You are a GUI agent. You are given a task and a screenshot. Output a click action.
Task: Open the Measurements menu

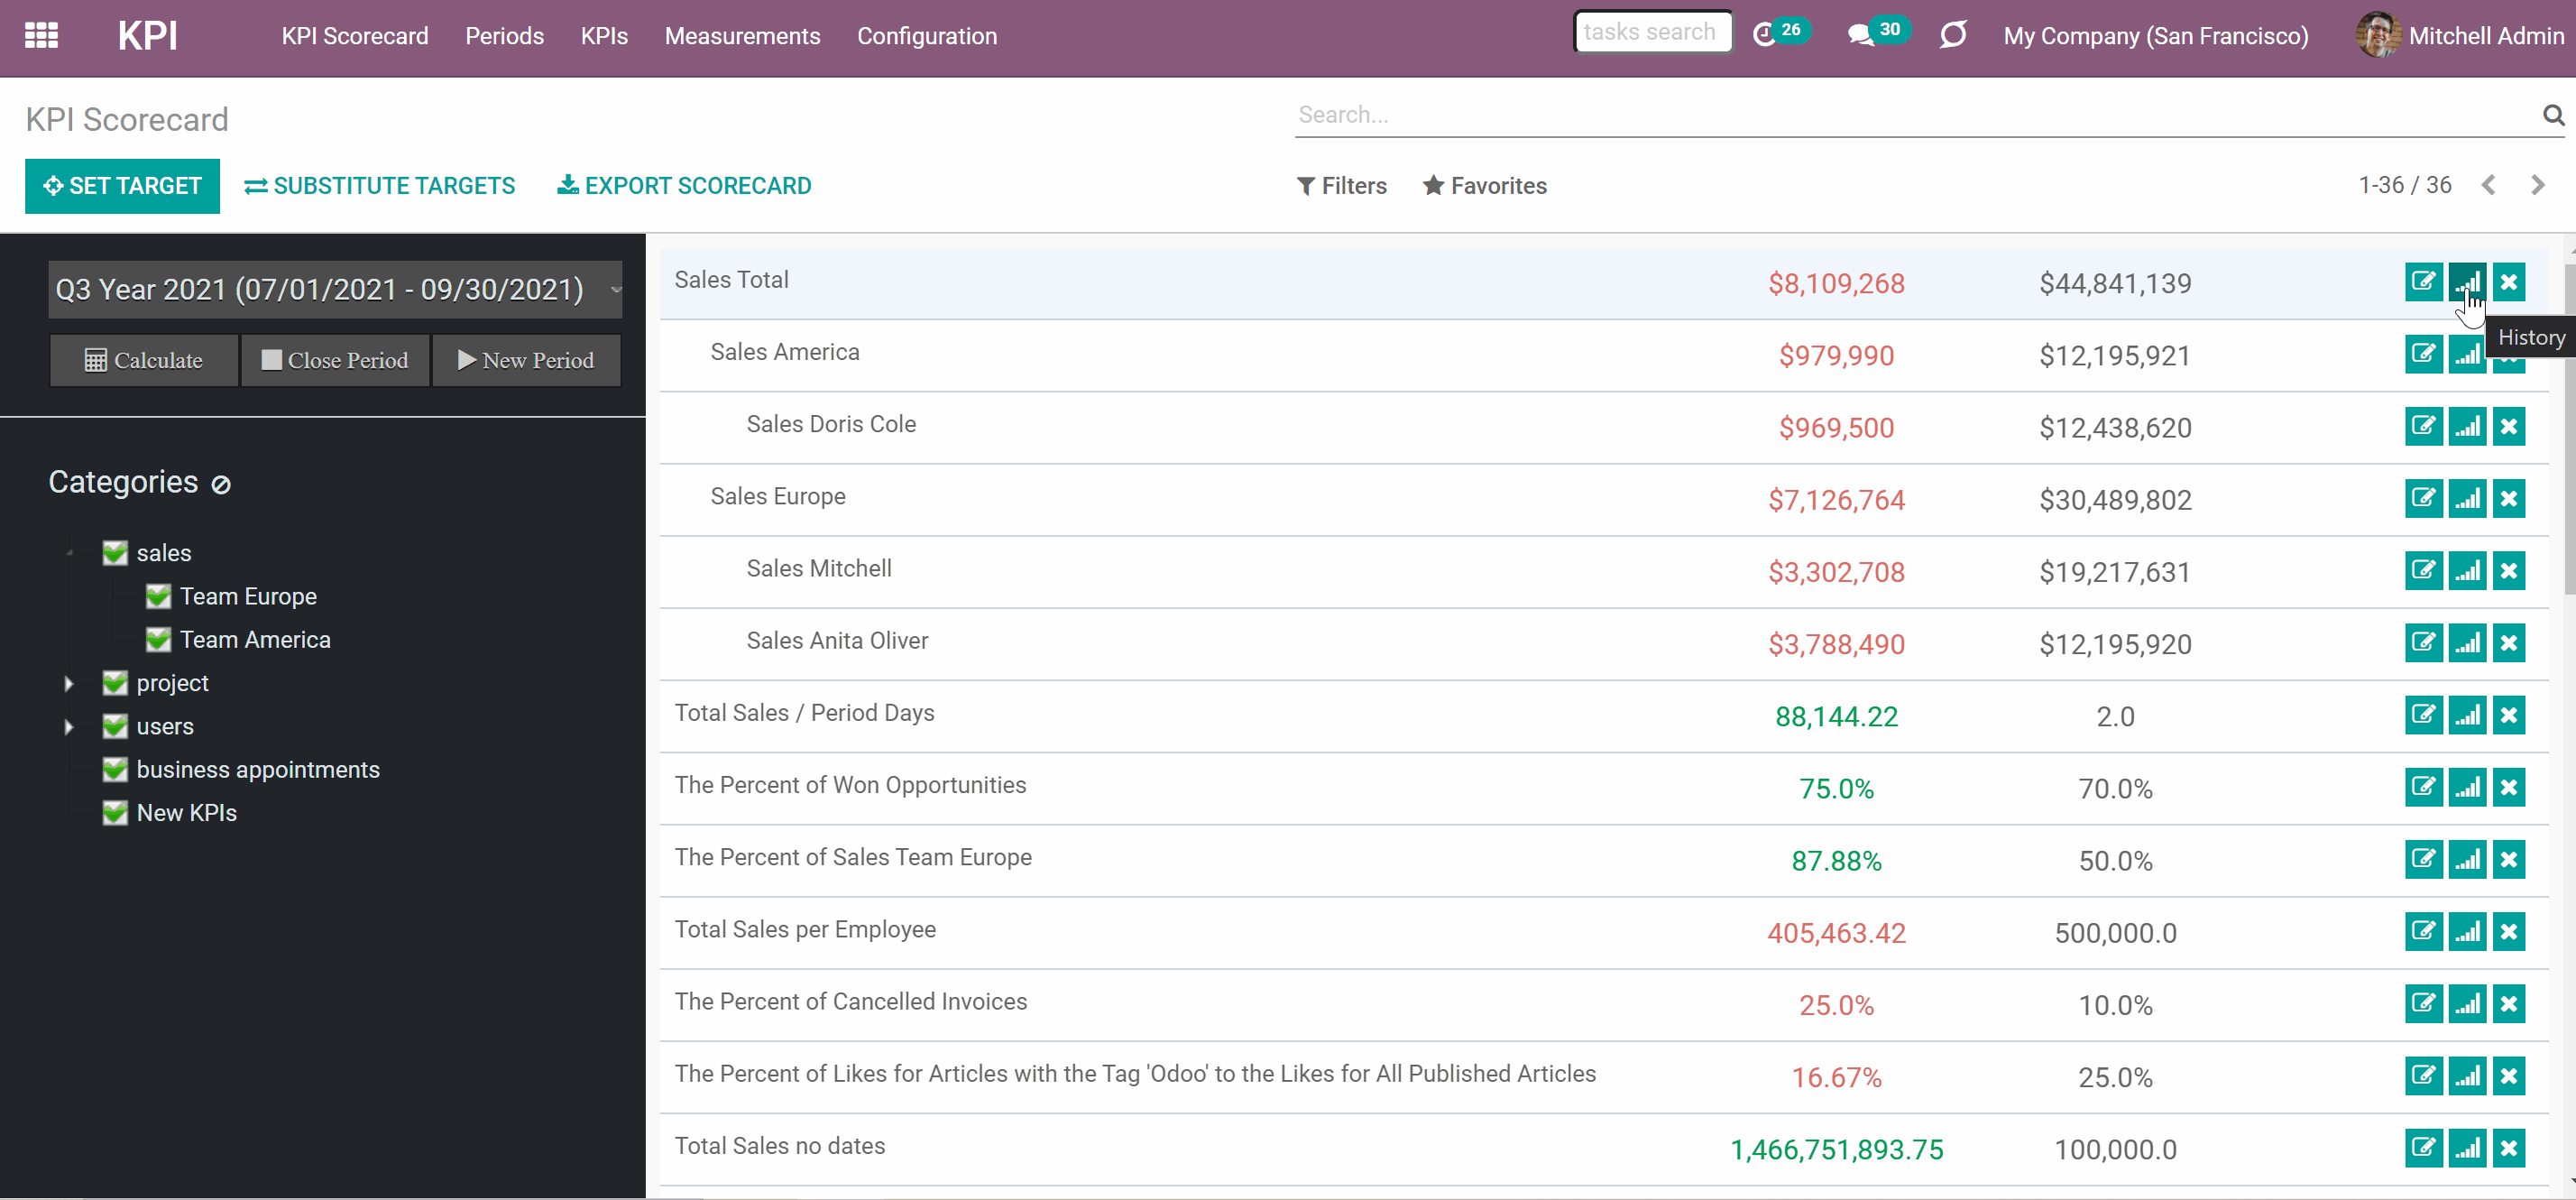742,36
